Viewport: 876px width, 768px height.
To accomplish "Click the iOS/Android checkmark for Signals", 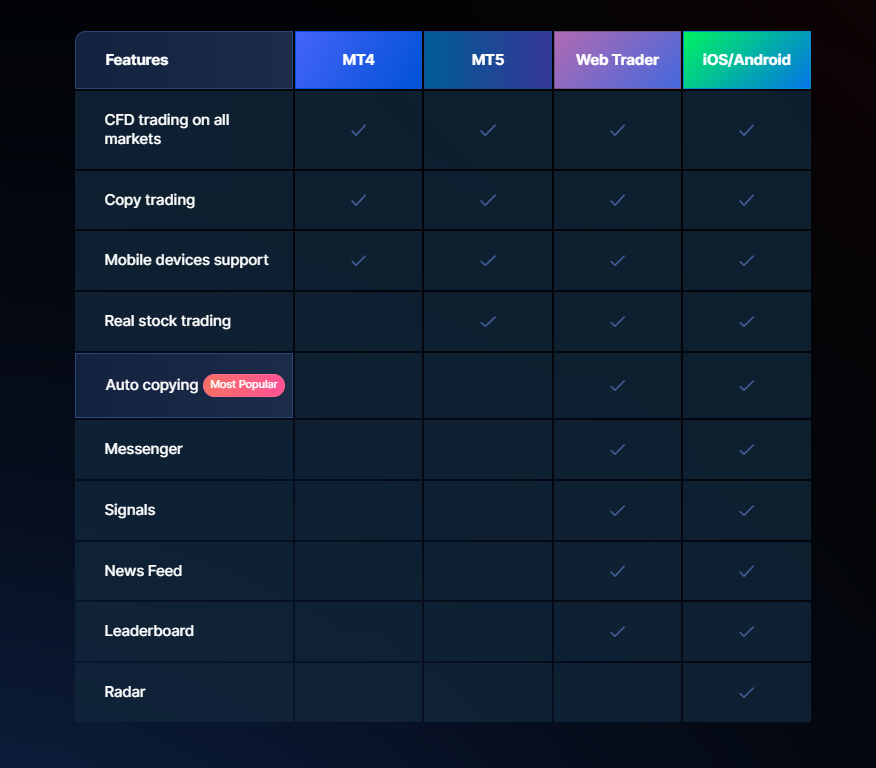I will pos(746,510).
